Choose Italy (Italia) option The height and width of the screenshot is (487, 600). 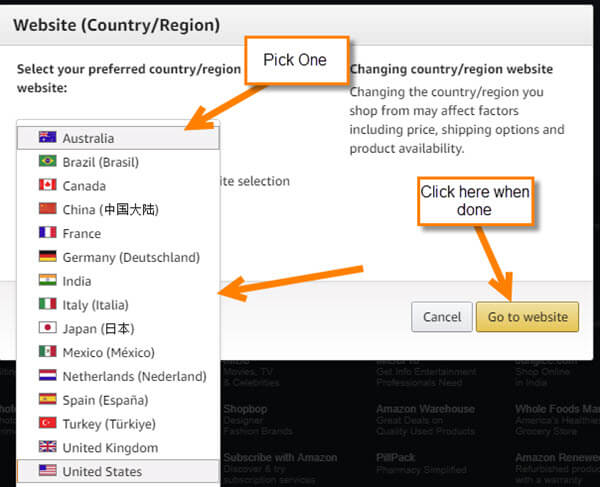pos(118,305)
